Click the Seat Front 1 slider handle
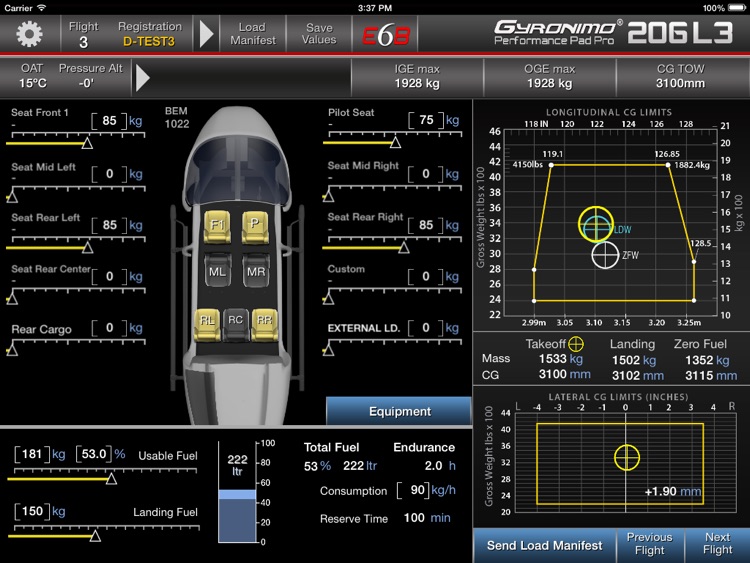The width and height of the screenshot is (750, 563). pyautogui.click(x=87, y=143)
